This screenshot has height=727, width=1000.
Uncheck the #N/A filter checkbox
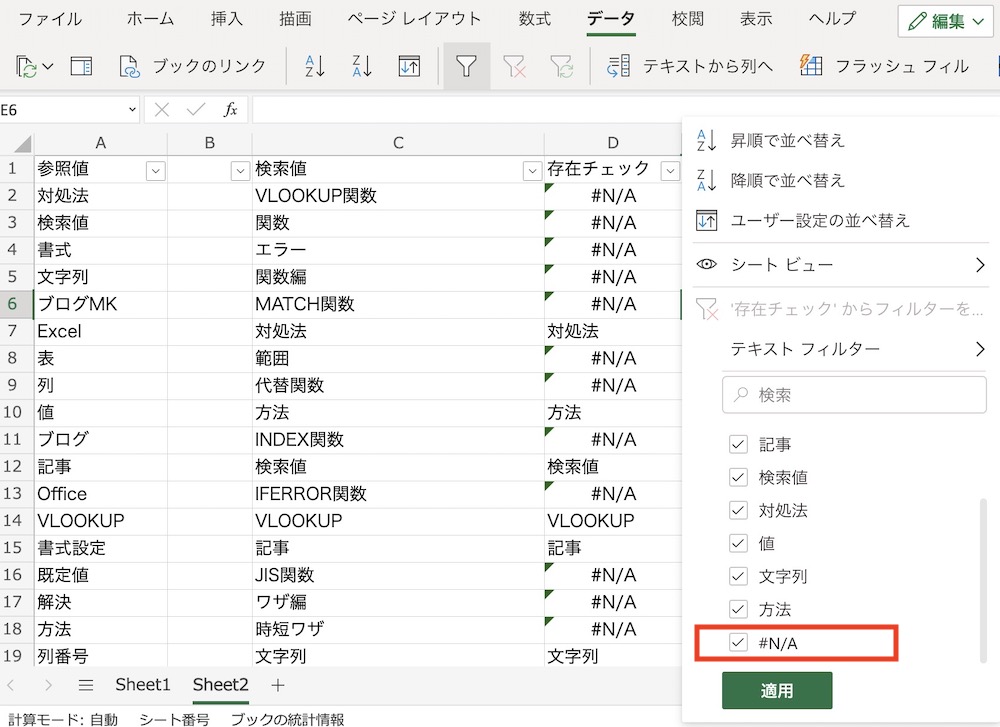pos(738,643)
